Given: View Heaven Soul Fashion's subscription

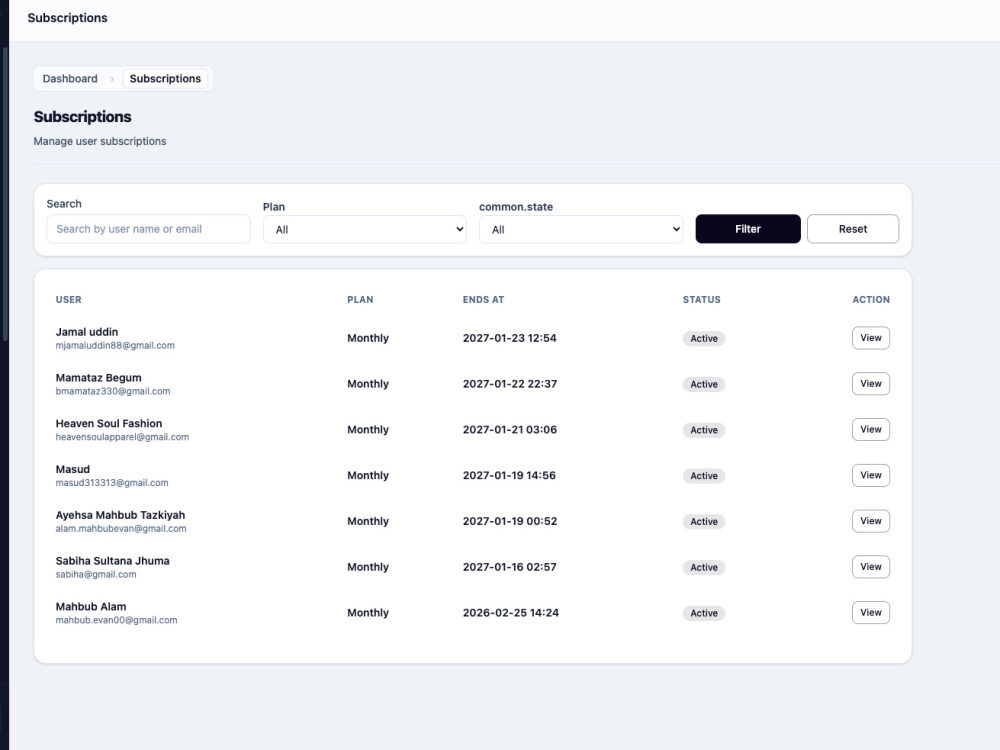Looking at the screenshot, I should pyautogui.click(x=871, y=430).
